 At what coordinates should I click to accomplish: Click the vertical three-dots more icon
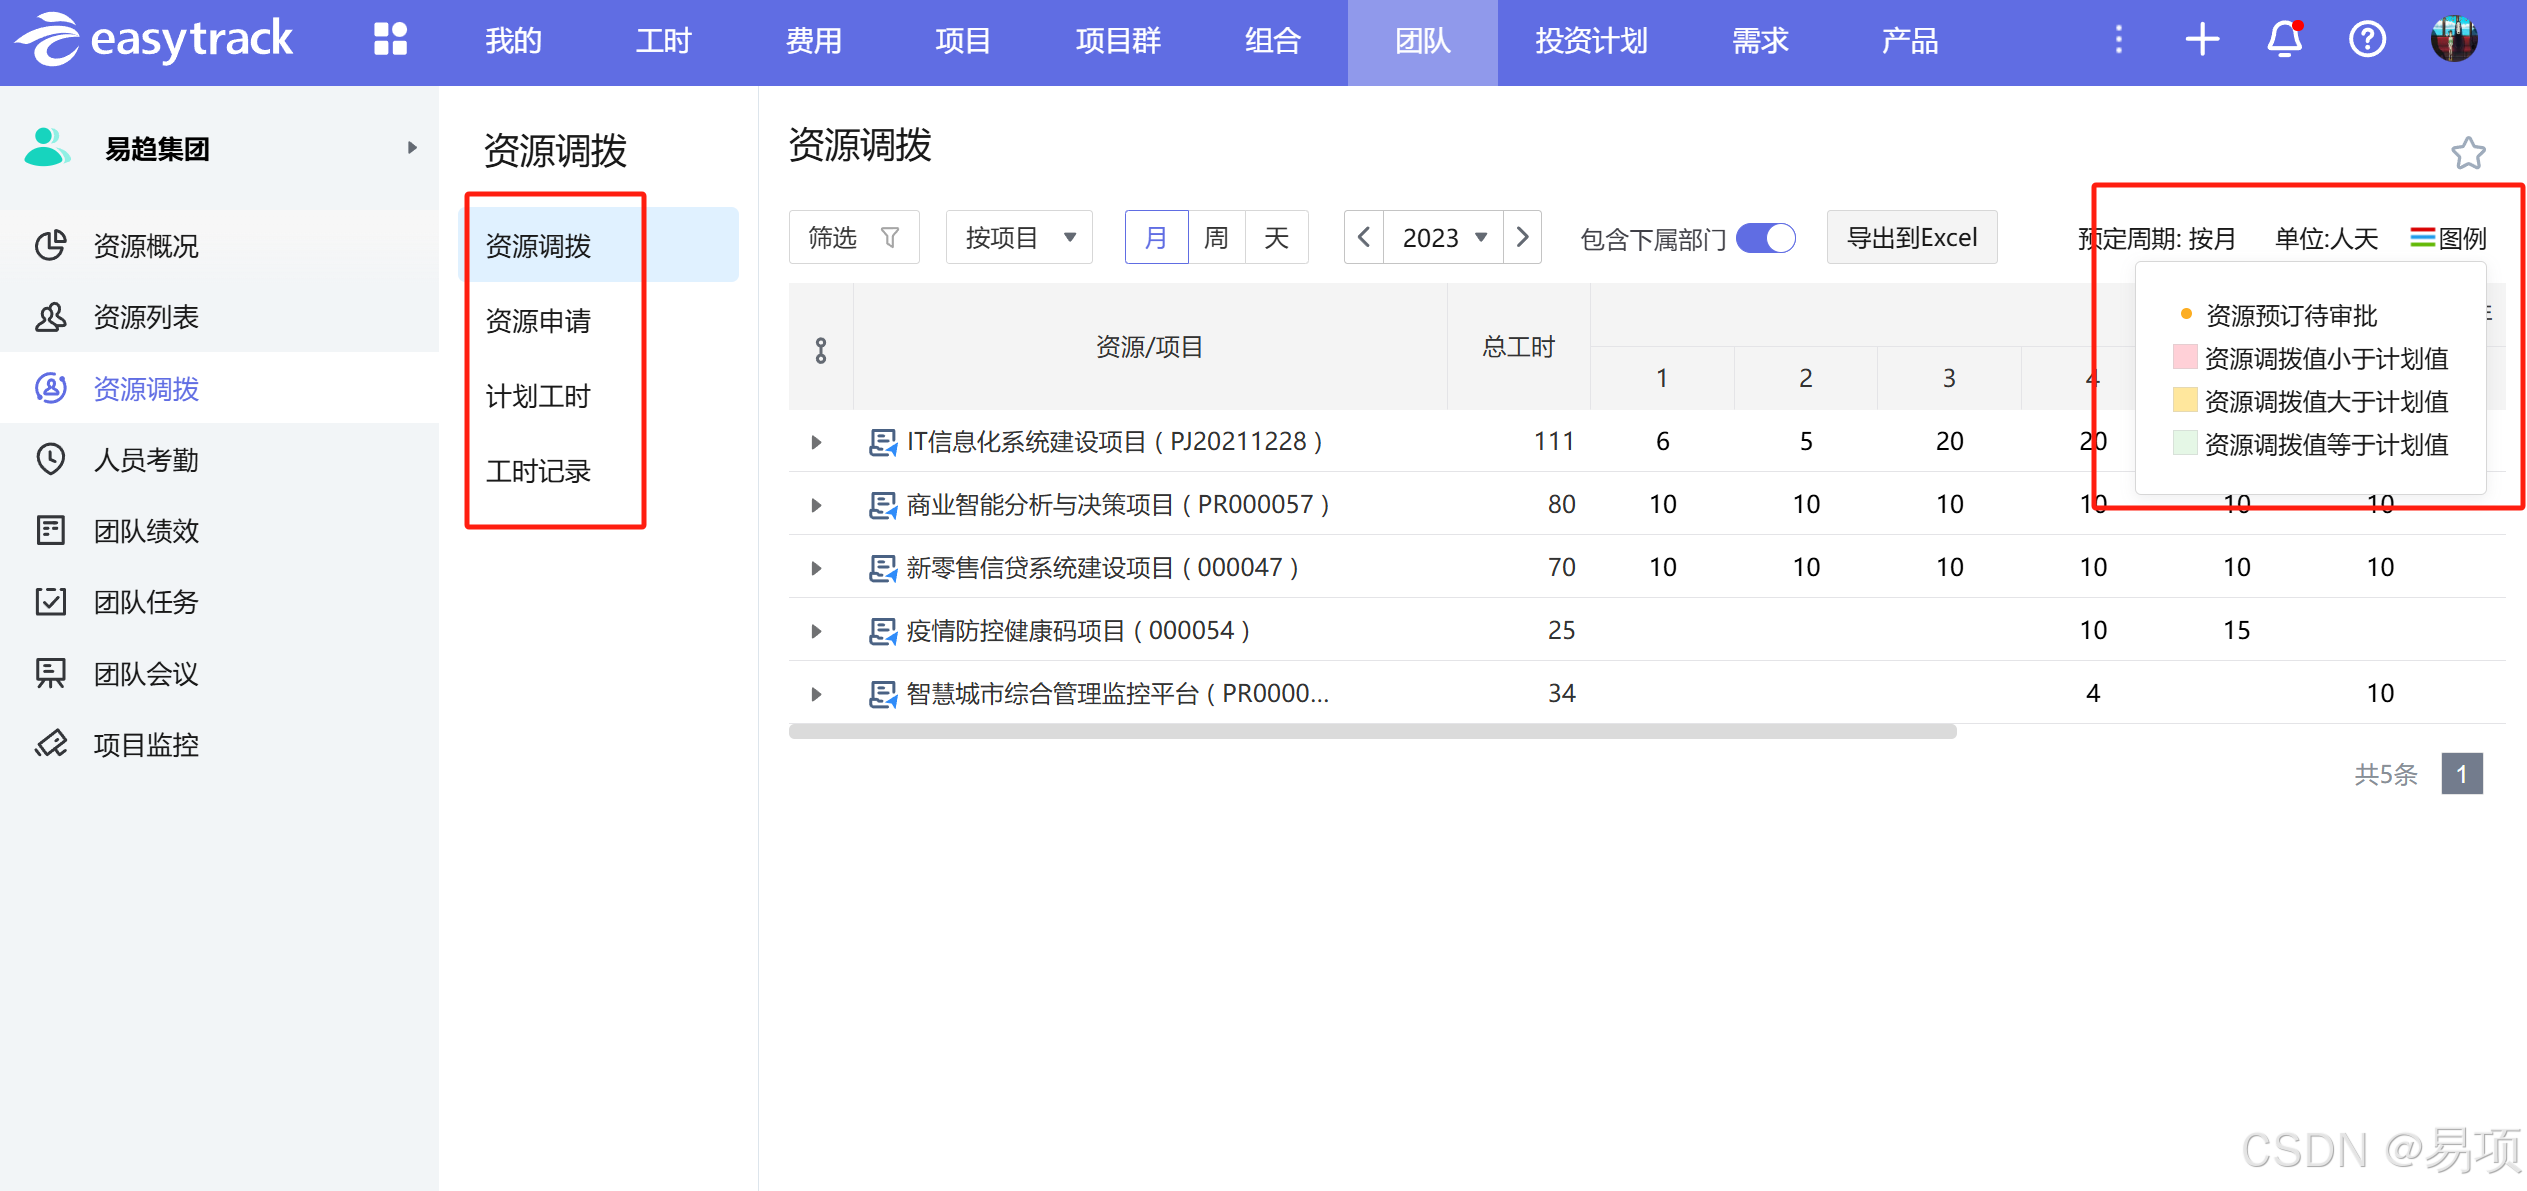pyautogui.click(x=2118, y=40)
